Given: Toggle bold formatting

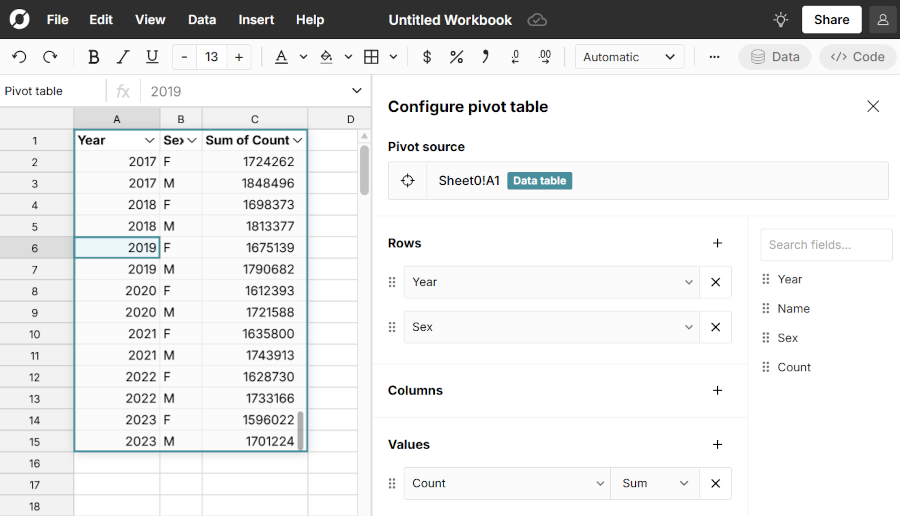Looking at the screenshot, I should coord(94,57).
